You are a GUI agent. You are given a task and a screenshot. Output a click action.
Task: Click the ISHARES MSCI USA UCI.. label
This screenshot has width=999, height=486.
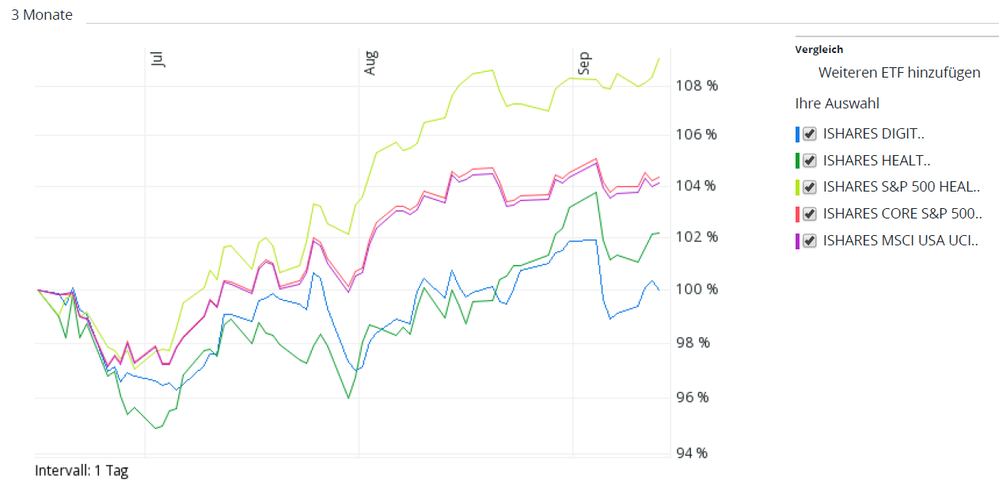(900, 240)
